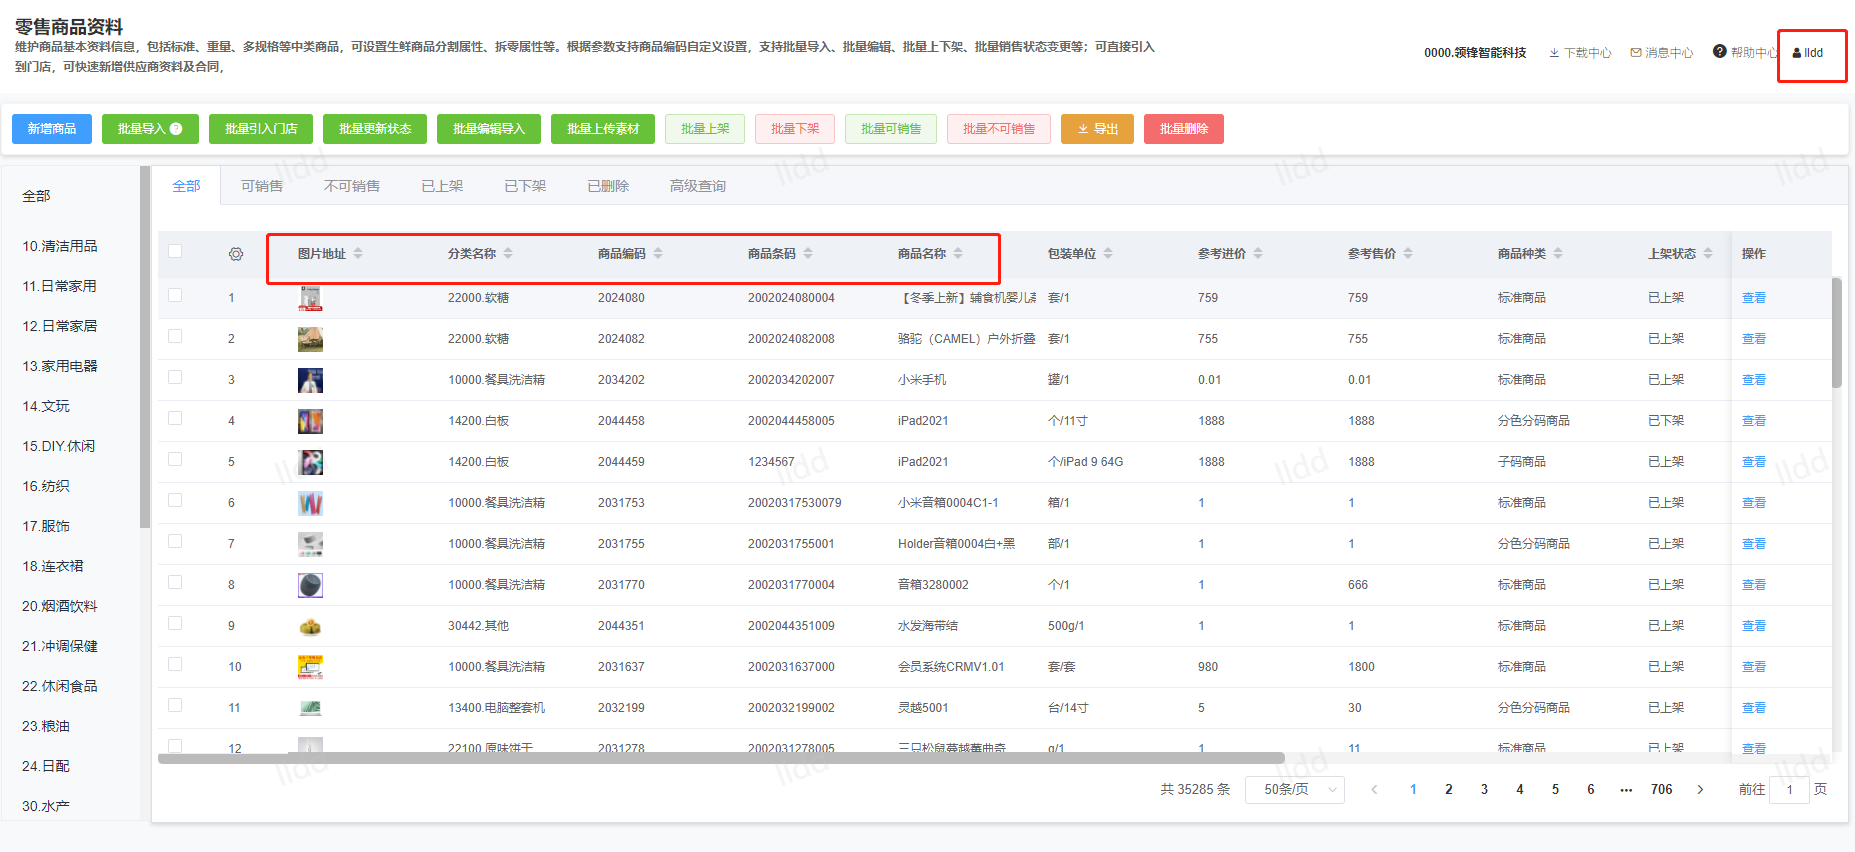Click the lldd user avatar icon
The image size is (1855, 852).
[1796, 53]
